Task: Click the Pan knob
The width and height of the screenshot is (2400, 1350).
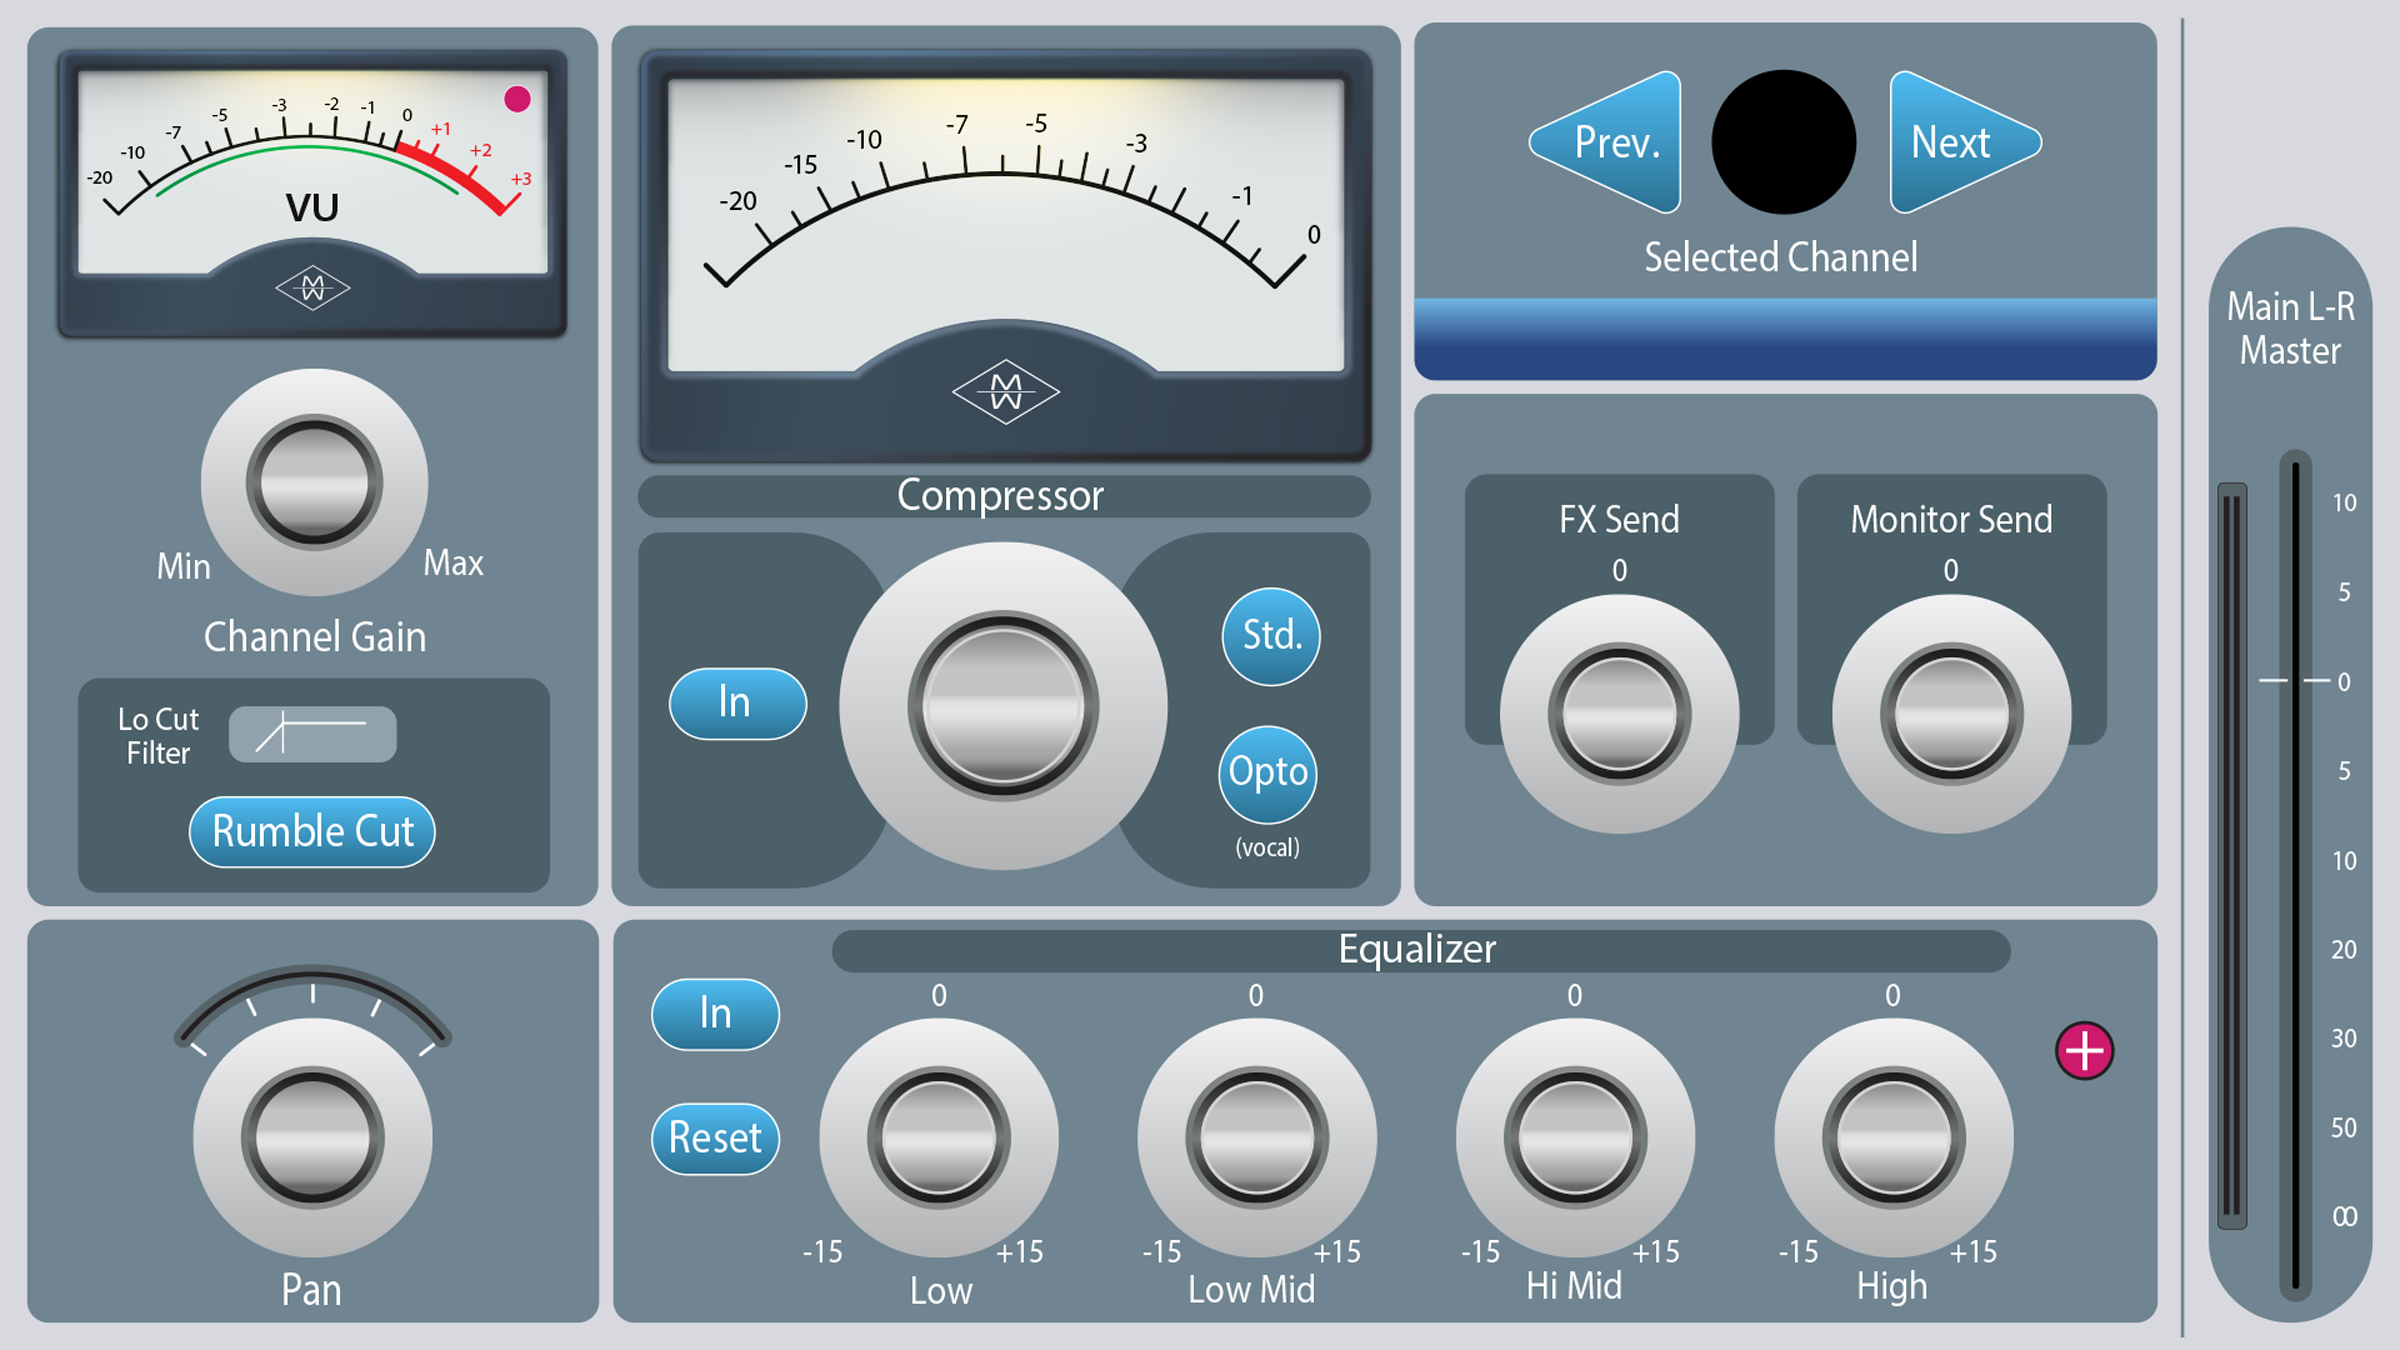Action: click(x=313, y=1138)
